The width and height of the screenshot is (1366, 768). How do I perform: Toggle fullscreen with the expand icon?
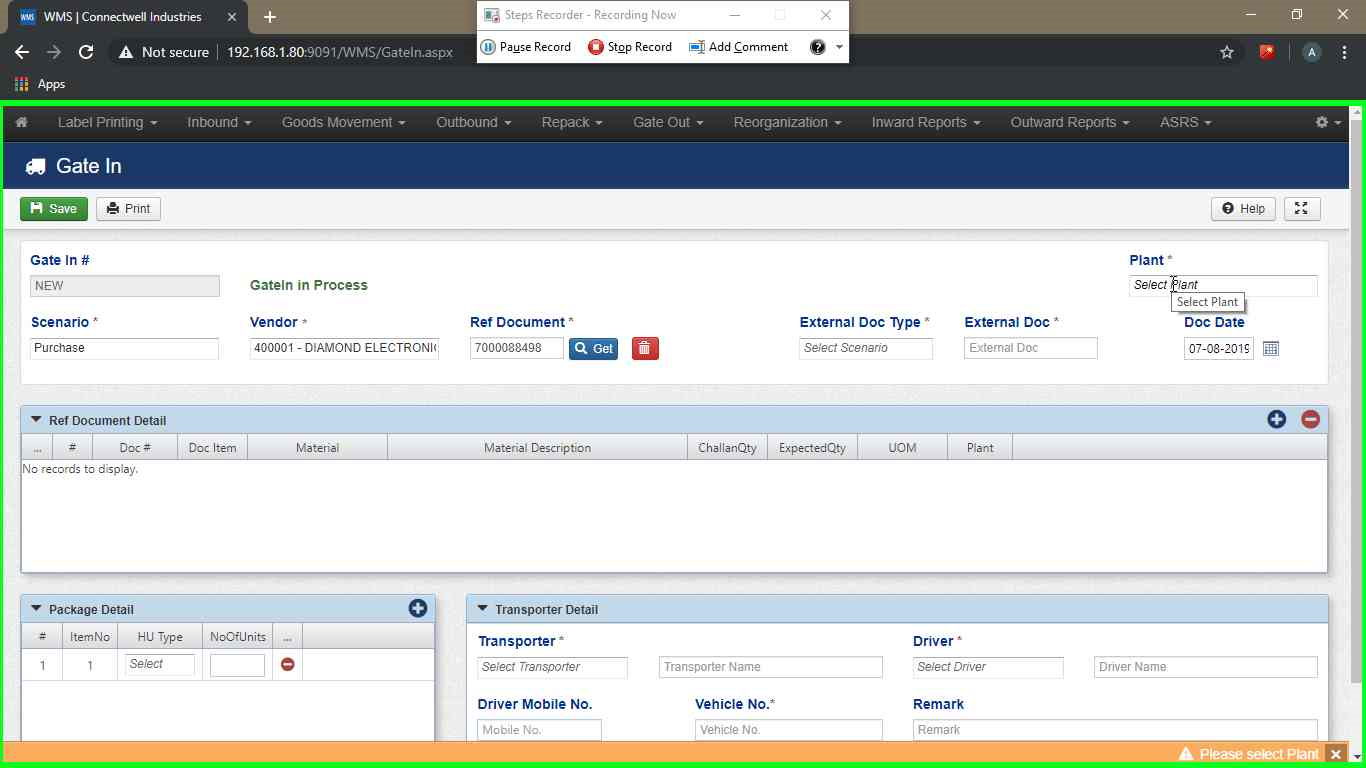pyautogui.click(x=1301, y=208)
